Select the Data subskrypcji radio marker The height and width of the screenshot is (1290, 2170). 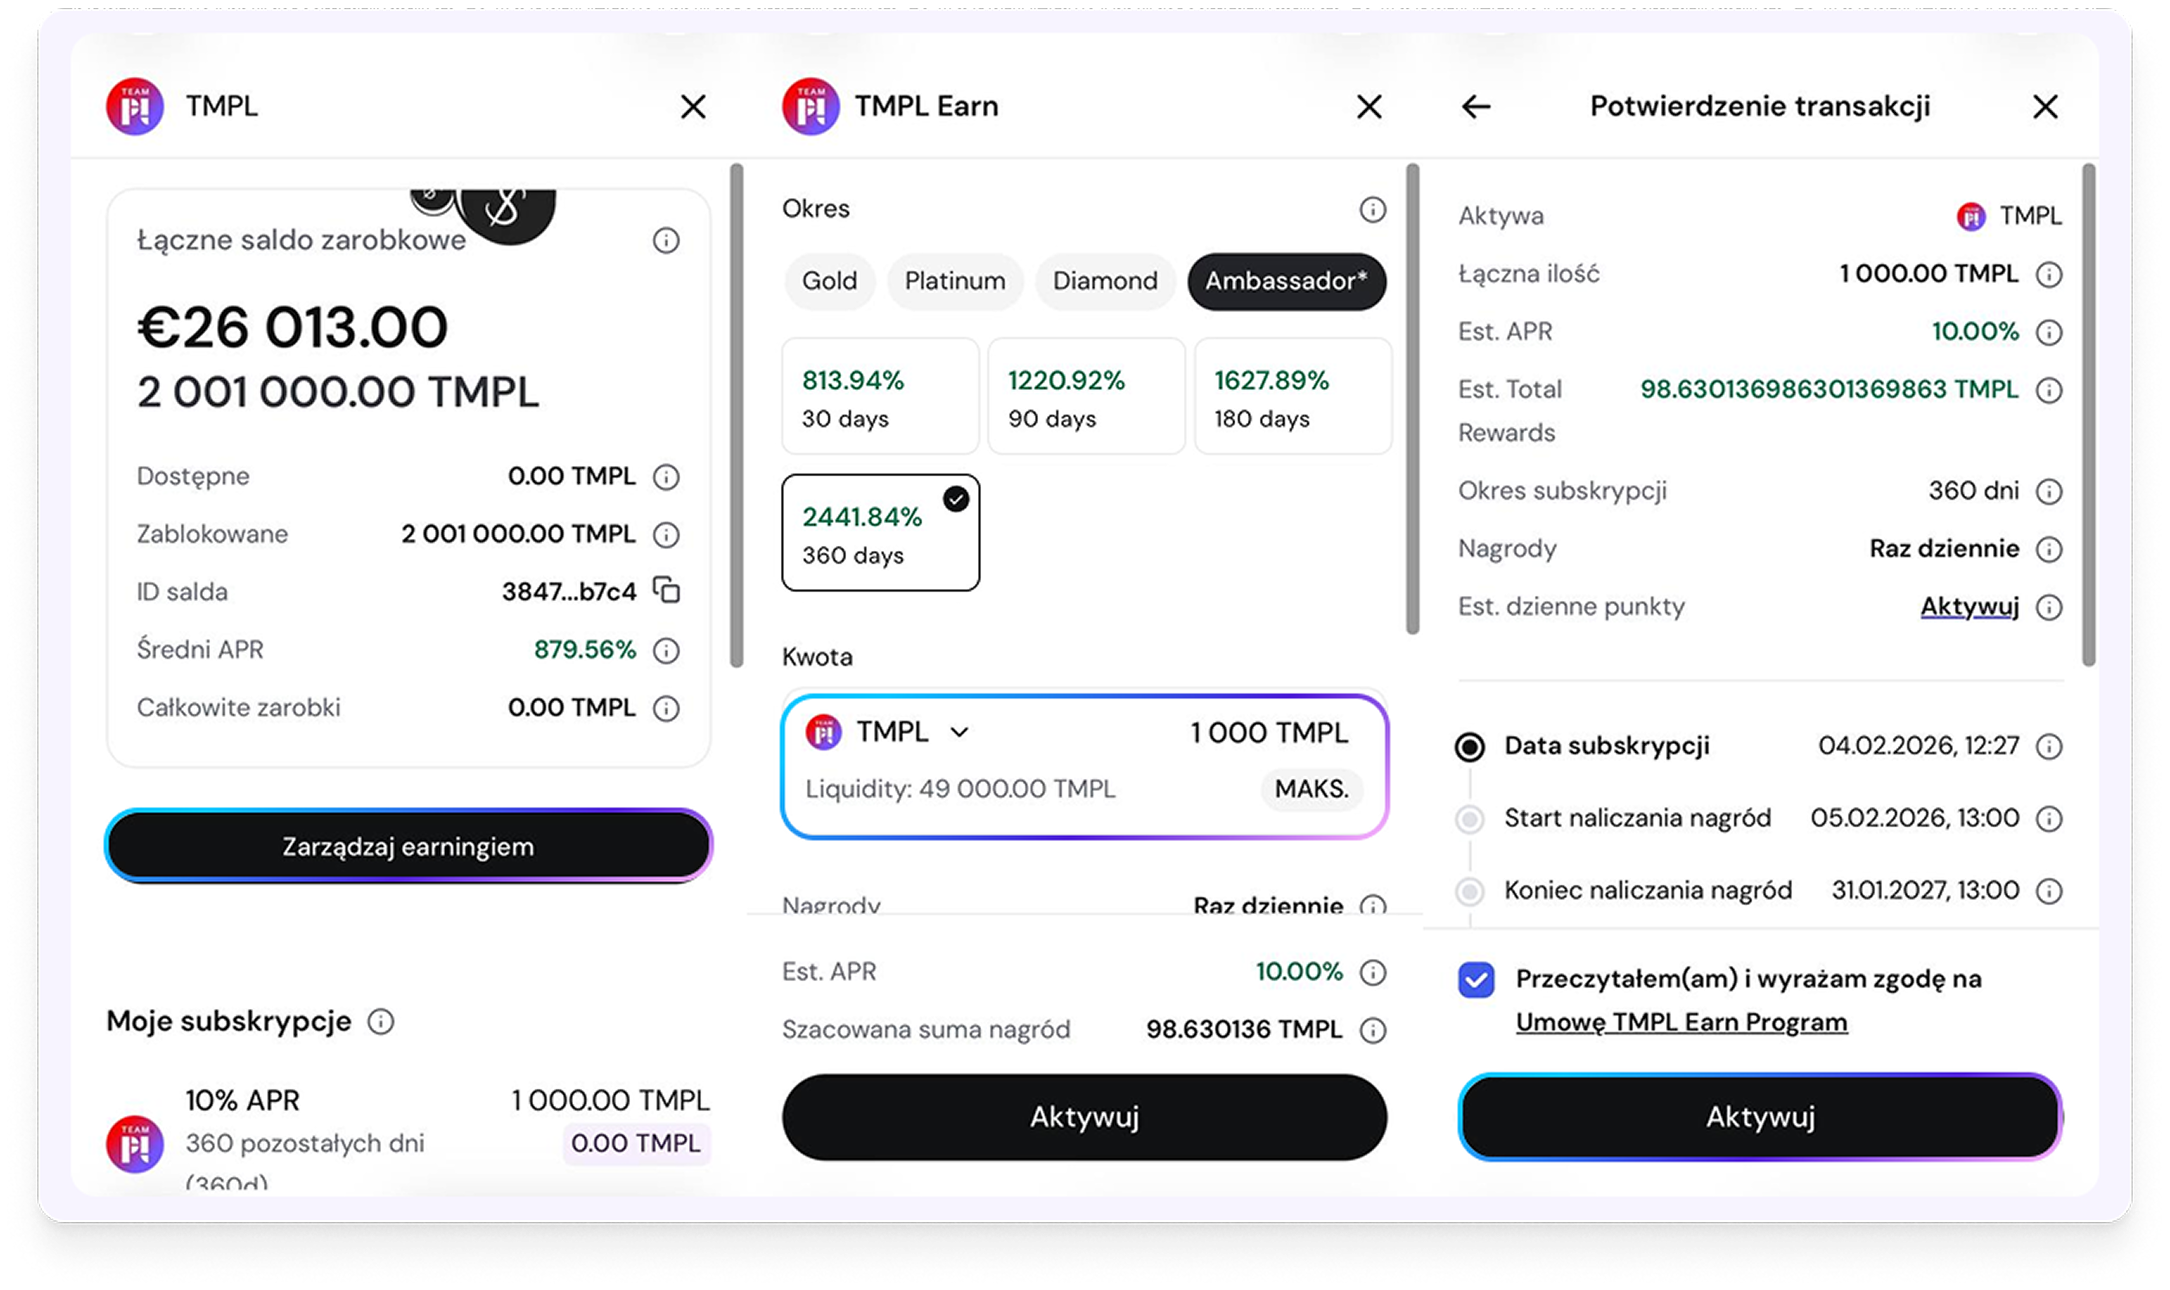[x=1470, y=747]
